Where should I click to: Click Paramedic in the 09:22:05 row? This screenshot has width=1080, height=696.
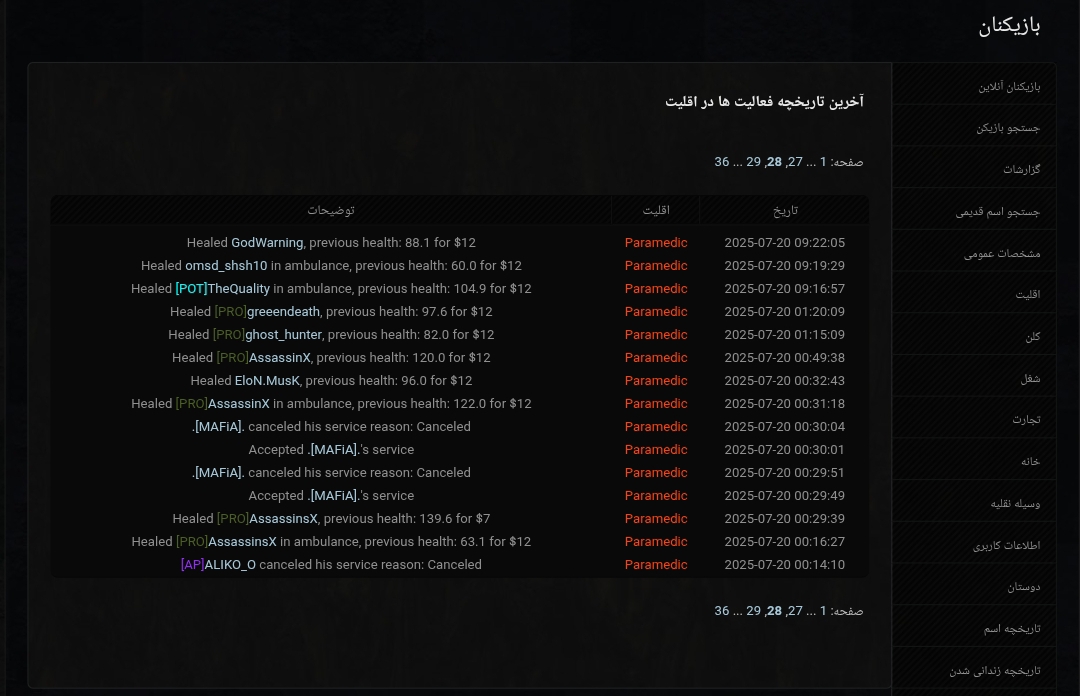pyautogui.click(x=656, y=243)
